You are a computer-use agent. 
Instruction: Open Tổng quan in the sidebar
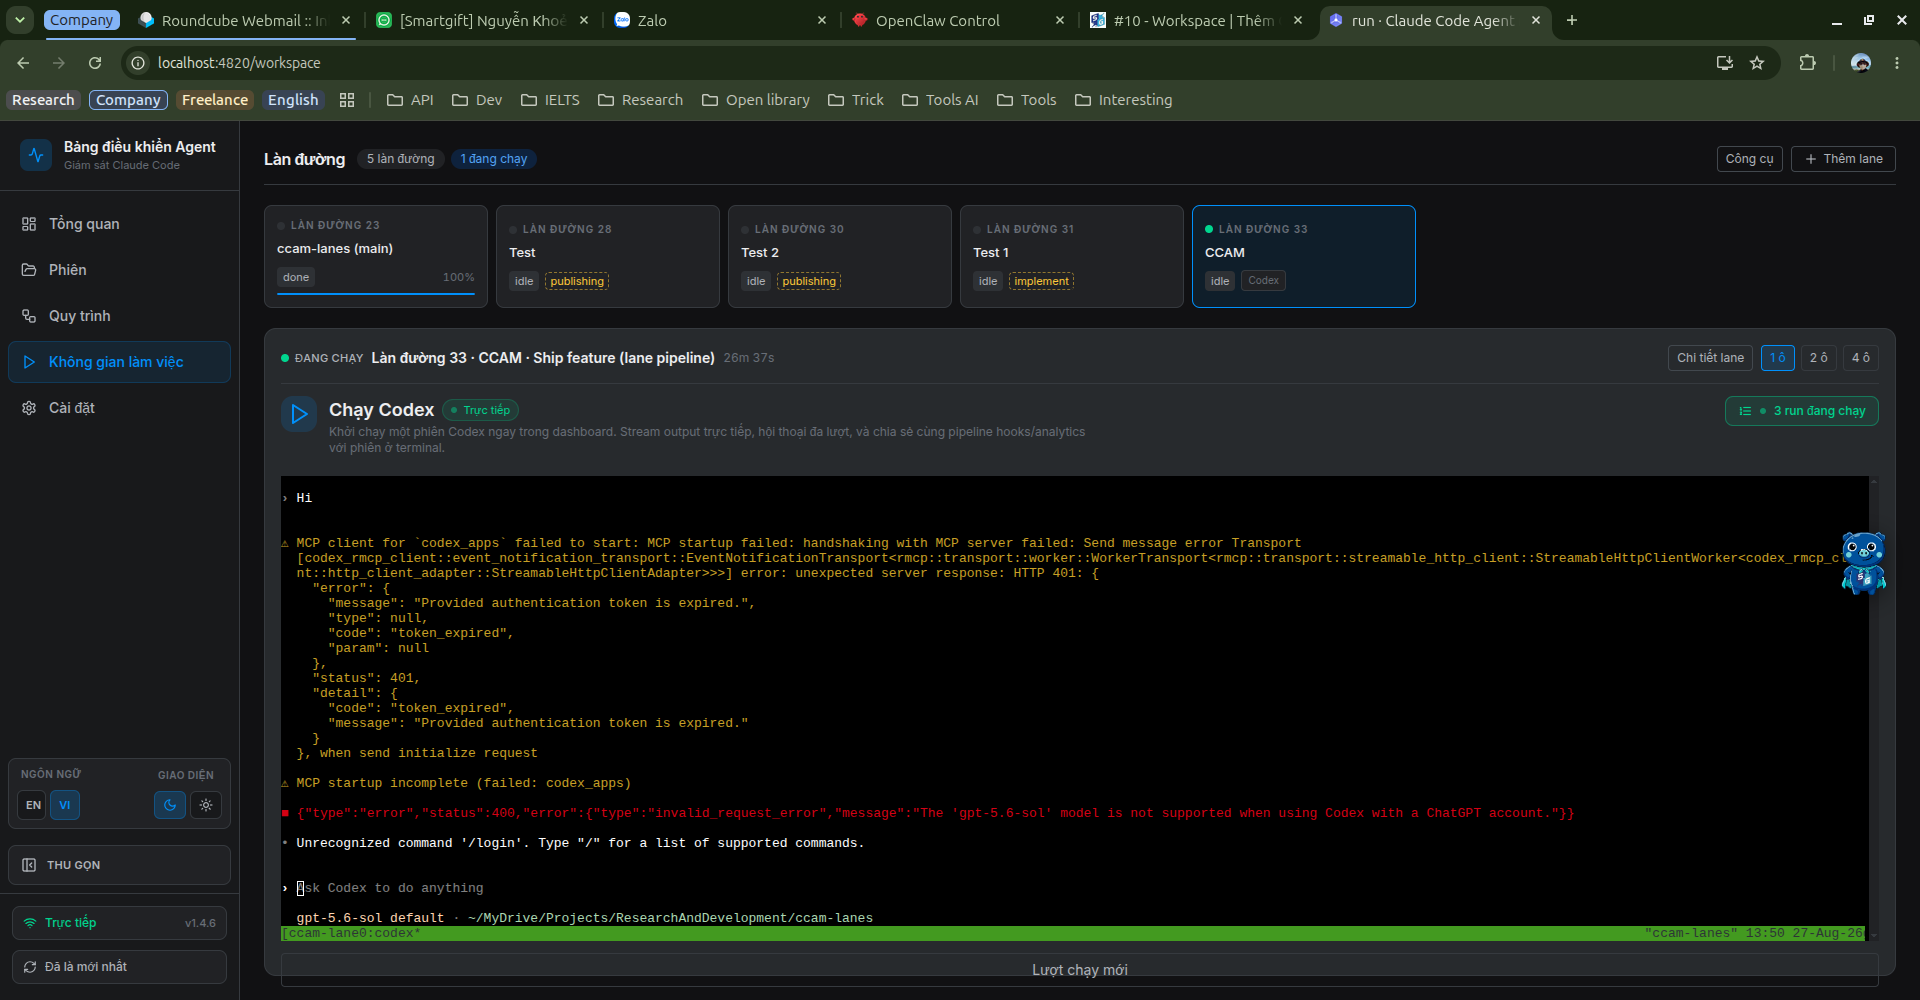[x=119, y=224]
